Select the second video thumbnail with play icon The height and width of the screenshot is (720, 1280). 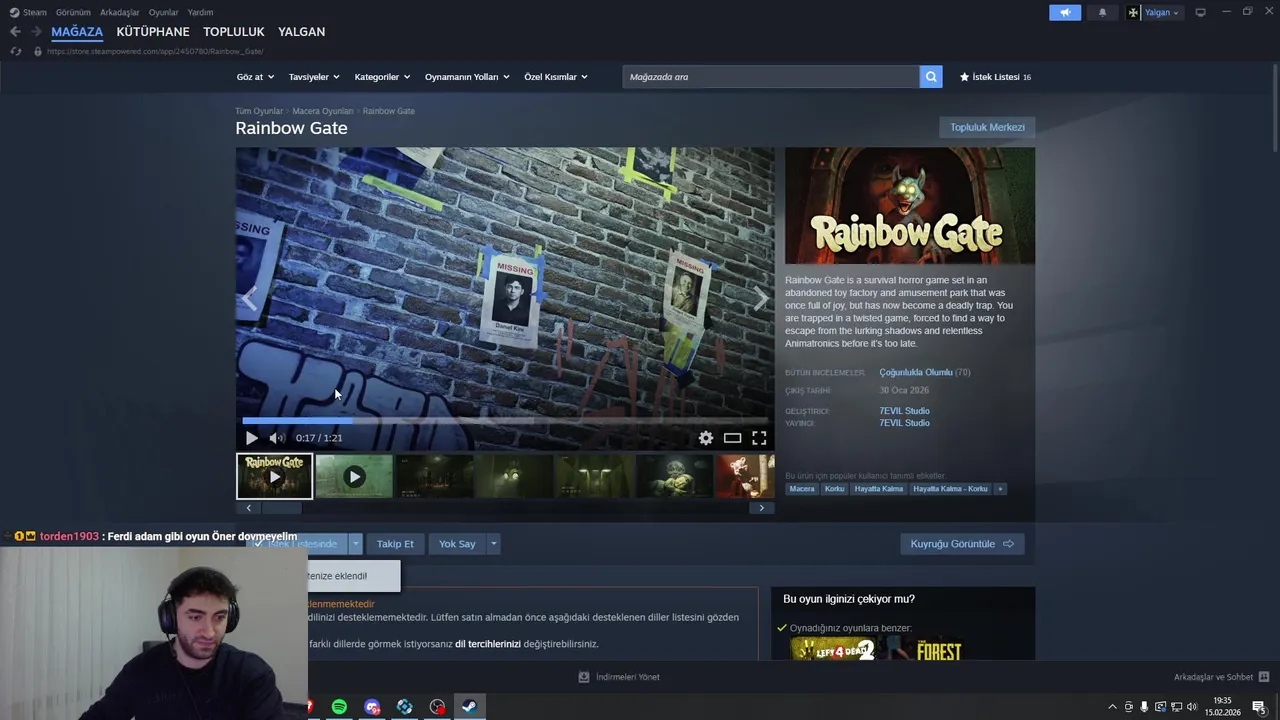tap(354, 476)
